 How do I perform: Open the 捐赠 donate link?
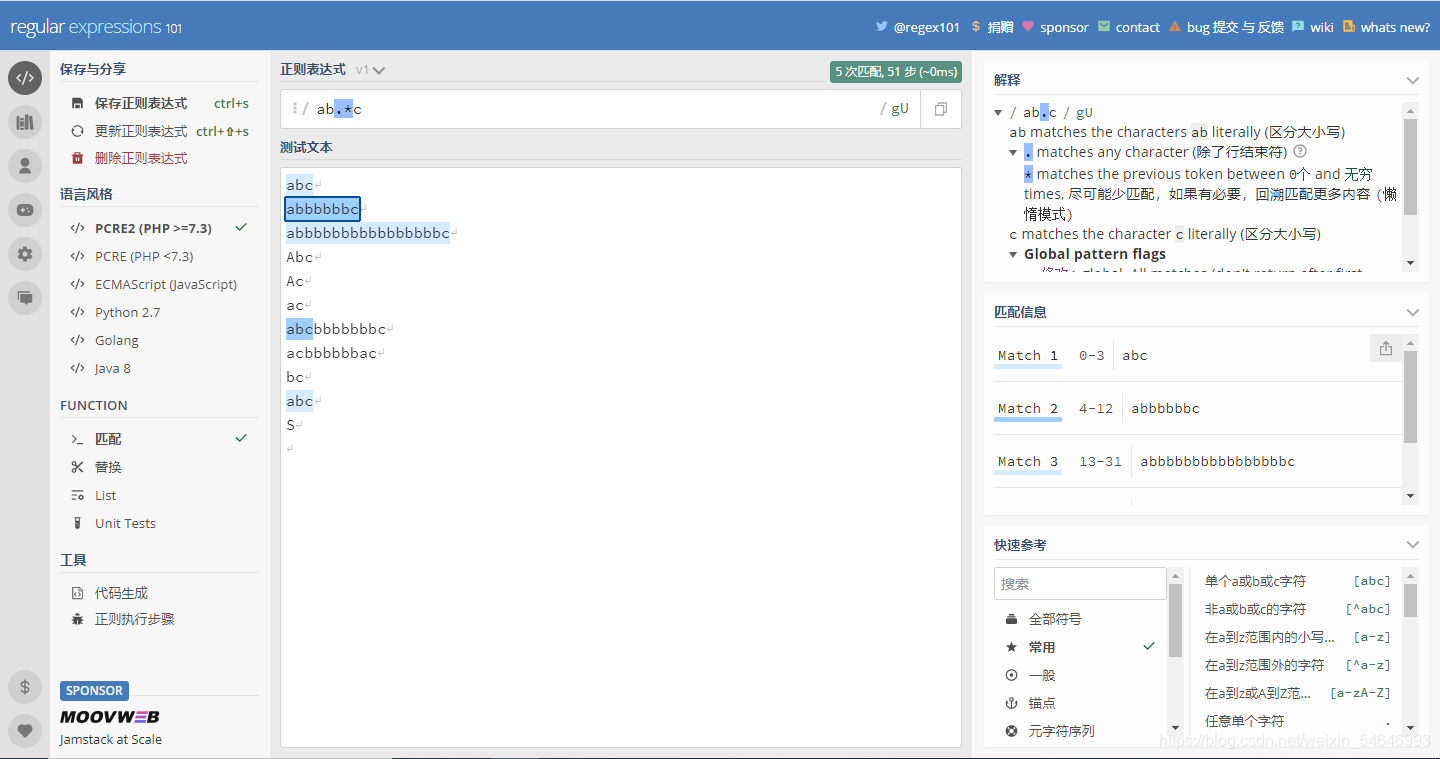pos(992,27)
